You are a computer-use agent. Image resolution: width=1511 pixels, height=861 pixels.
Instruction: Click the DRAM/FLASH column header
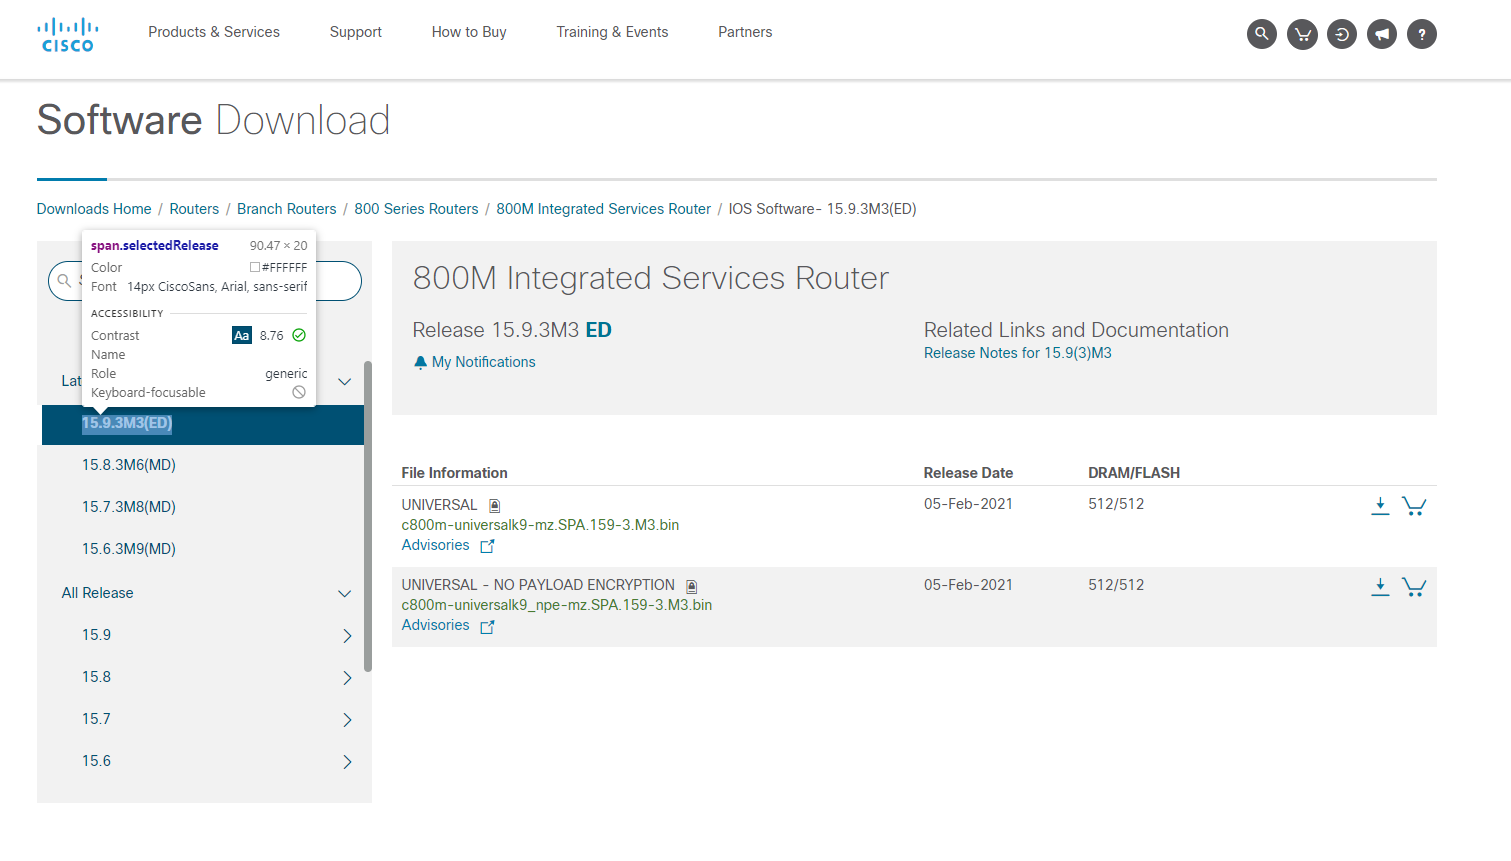click(x=1134, y=473)
